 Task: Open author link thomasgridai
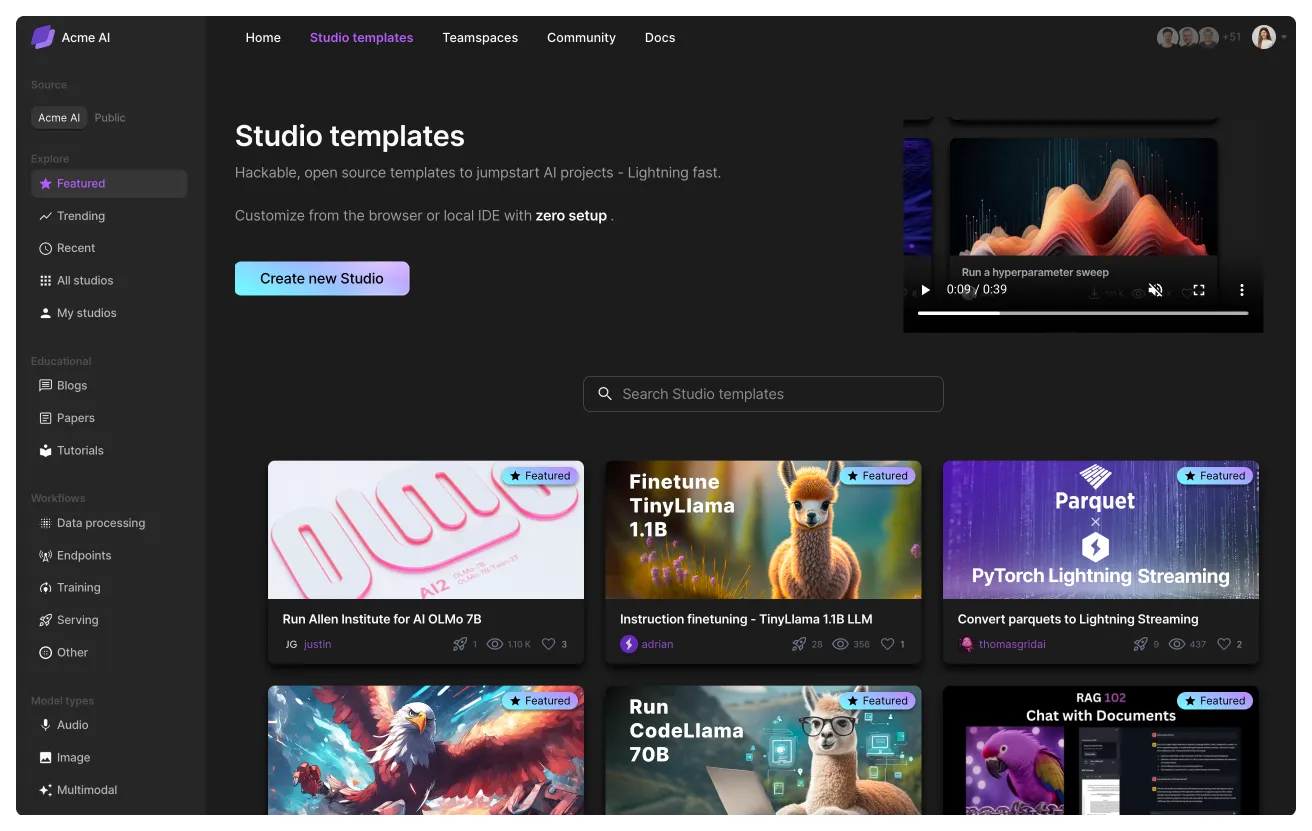tap(1012, 645)
